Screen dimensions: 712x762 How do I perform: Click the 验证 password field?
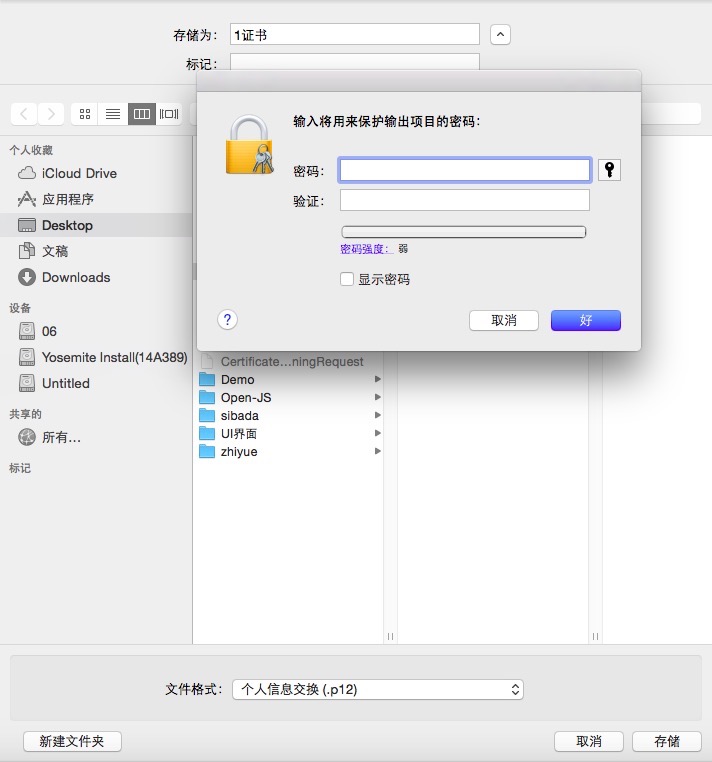pos(464,201)
